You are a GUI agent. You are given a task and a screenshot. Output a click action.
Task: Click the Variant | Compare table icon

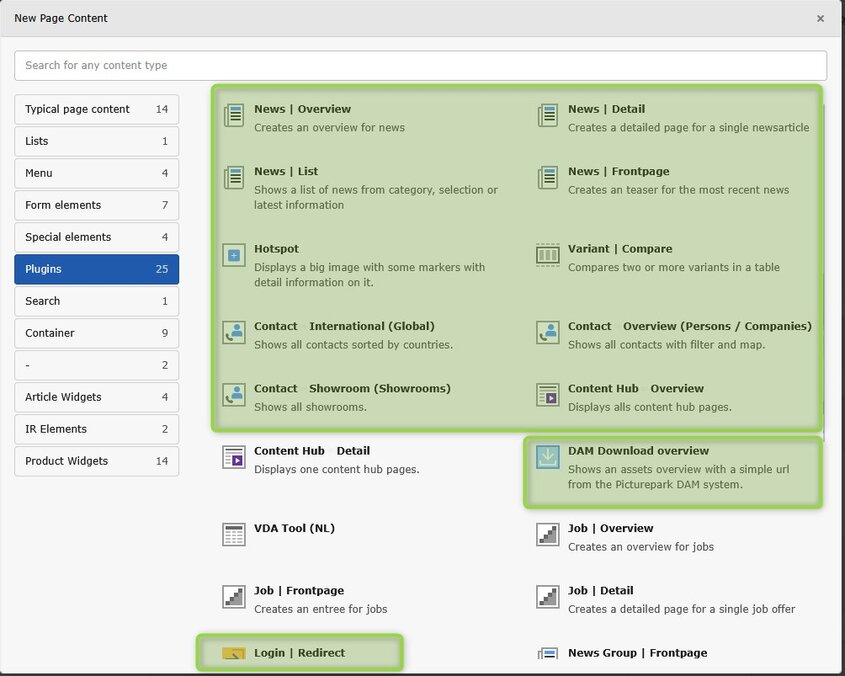click(x=547, y=255)
